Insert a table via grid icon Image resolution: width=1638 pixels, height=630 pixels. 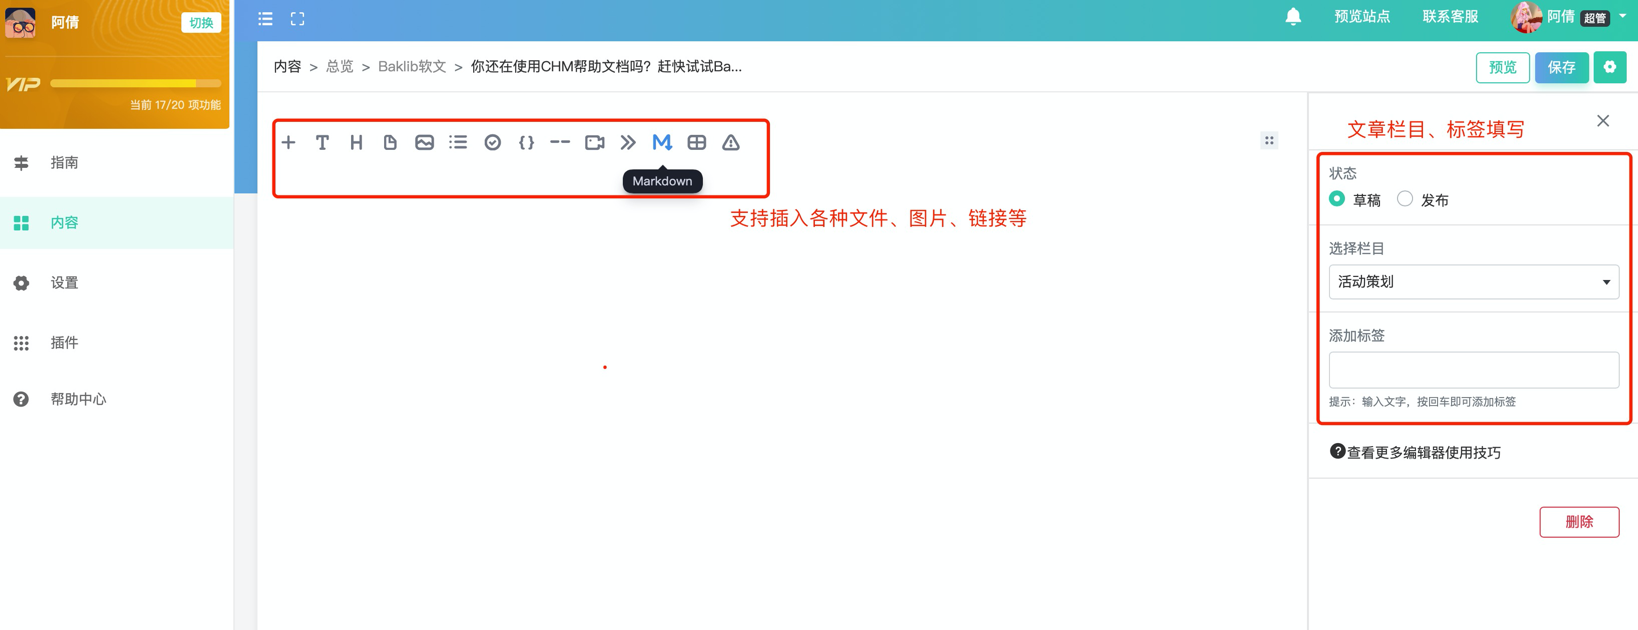697,143
